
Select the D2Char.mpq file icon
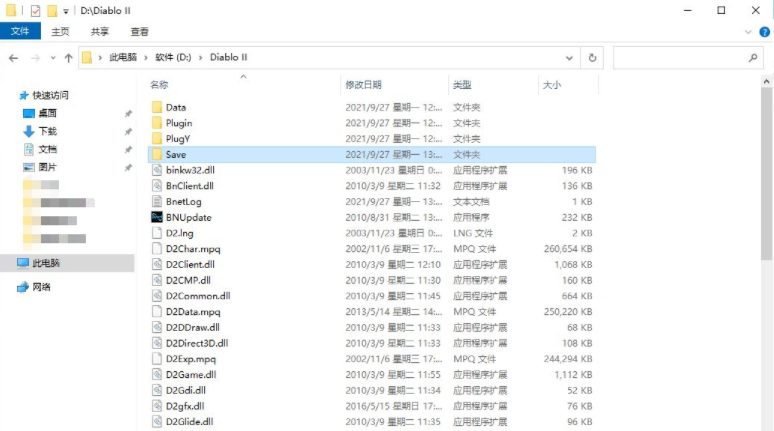click(x=157, y=249)
